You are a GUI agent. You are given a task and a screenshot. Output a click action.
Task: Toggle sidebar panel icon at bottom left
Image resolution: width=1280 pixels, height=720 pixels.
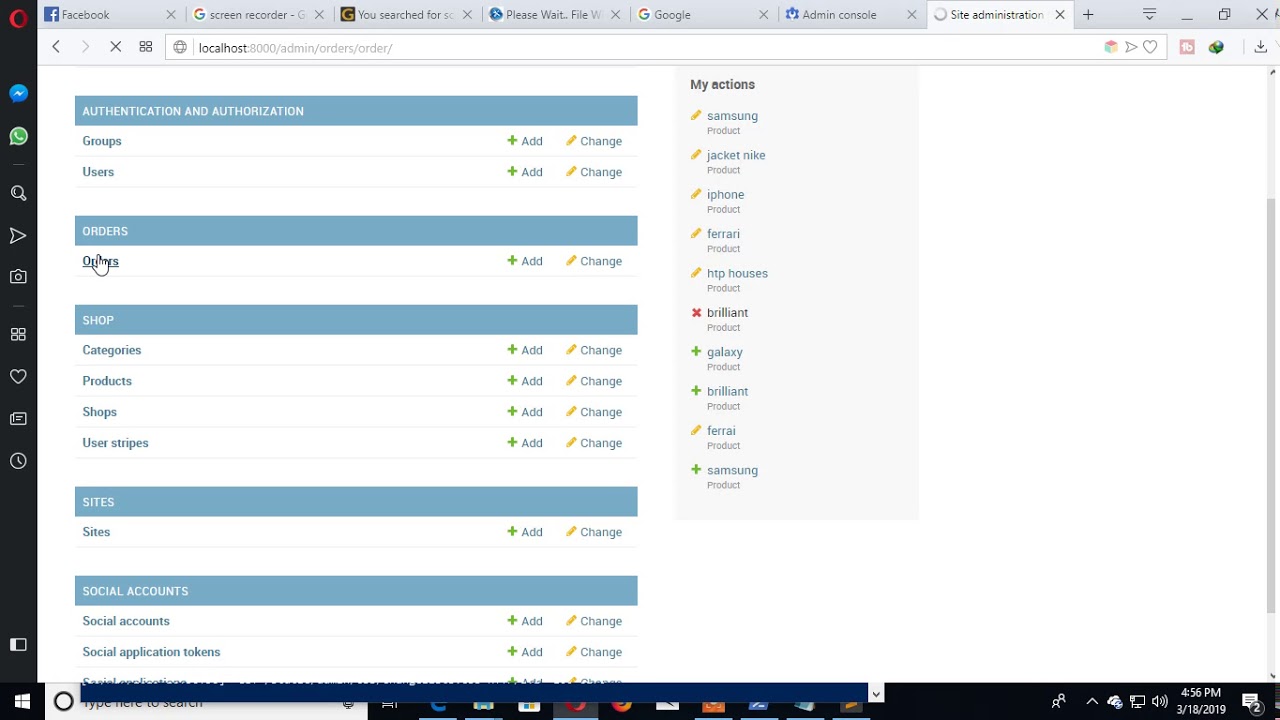click(18, 645)
